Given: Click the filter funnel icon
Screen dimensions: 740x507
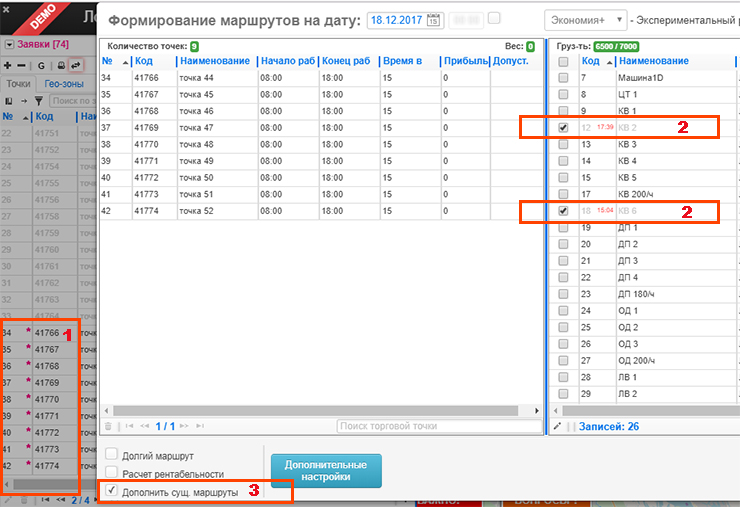Looking at the screenshot, I should pyautogui.click(x=39, y=101).
